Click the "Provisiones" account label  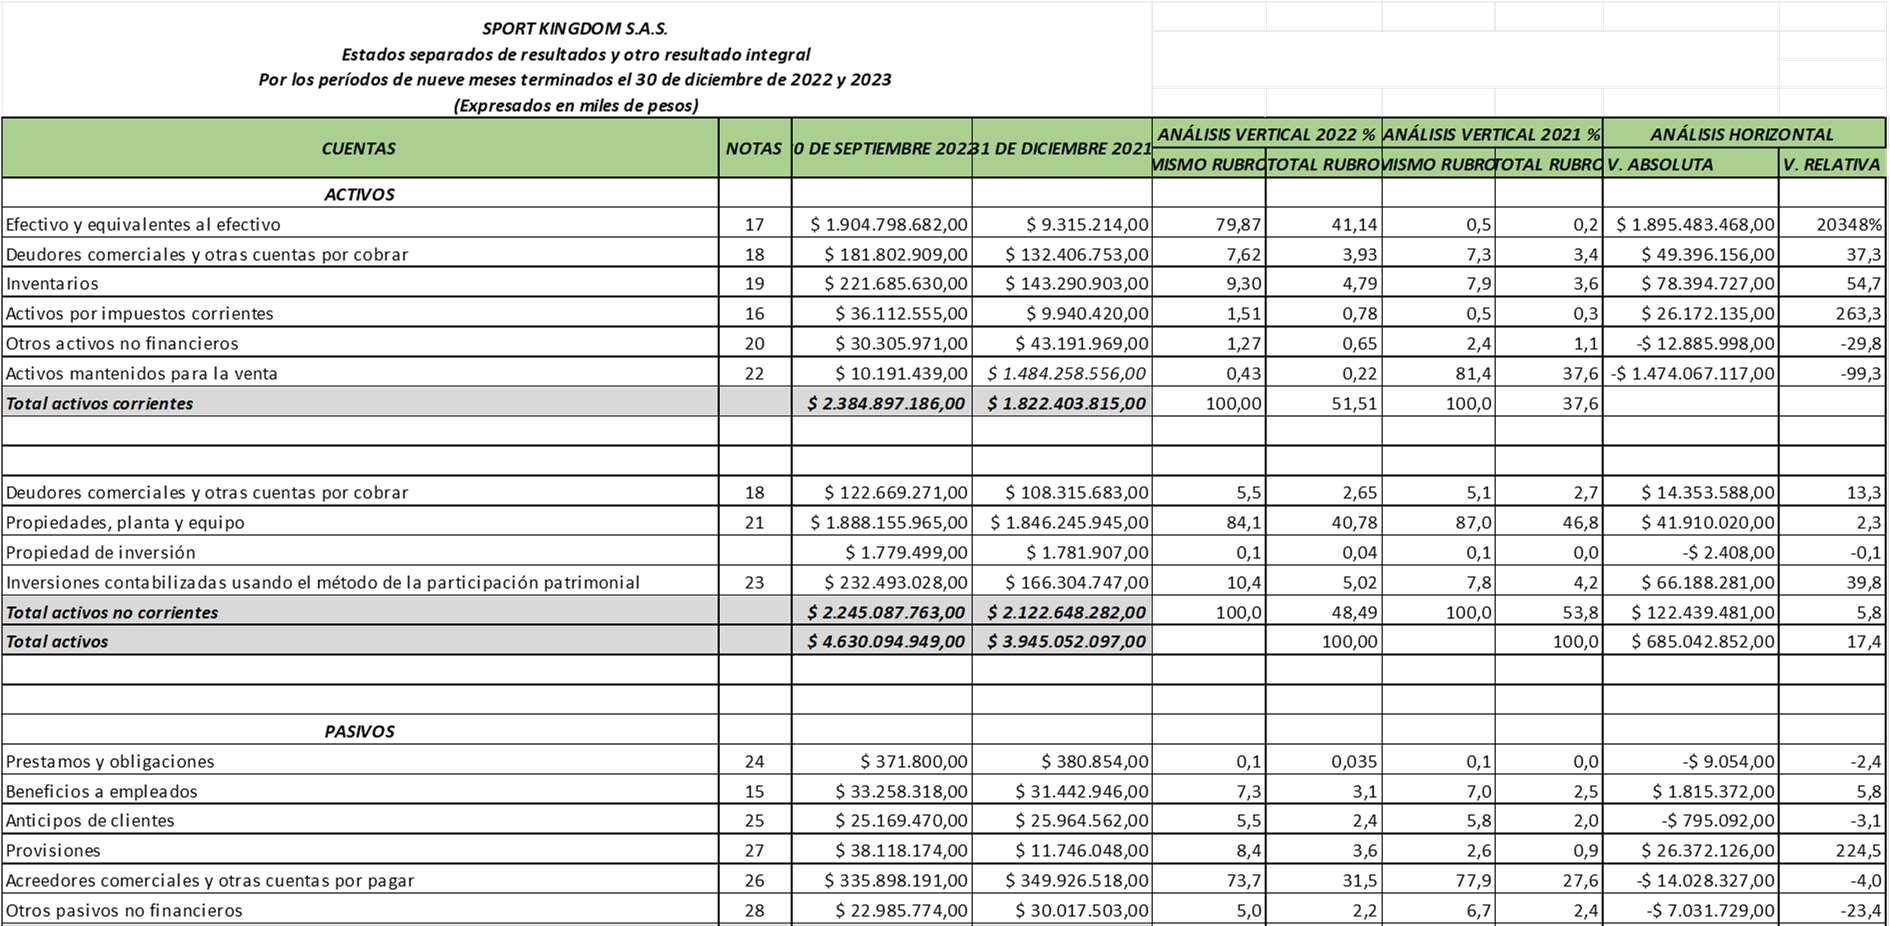tap(53, 851)
